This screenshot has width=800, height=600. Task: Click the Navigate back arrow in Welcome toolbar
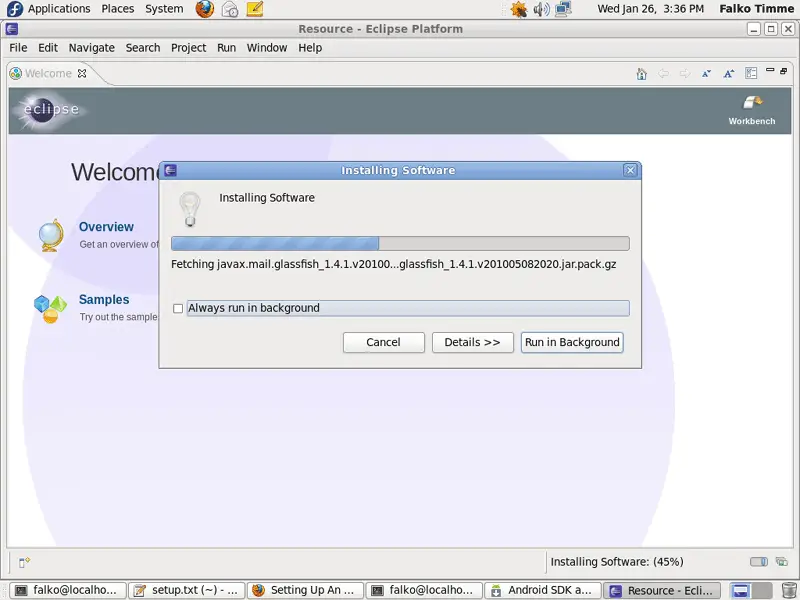(x=663, y=74)
